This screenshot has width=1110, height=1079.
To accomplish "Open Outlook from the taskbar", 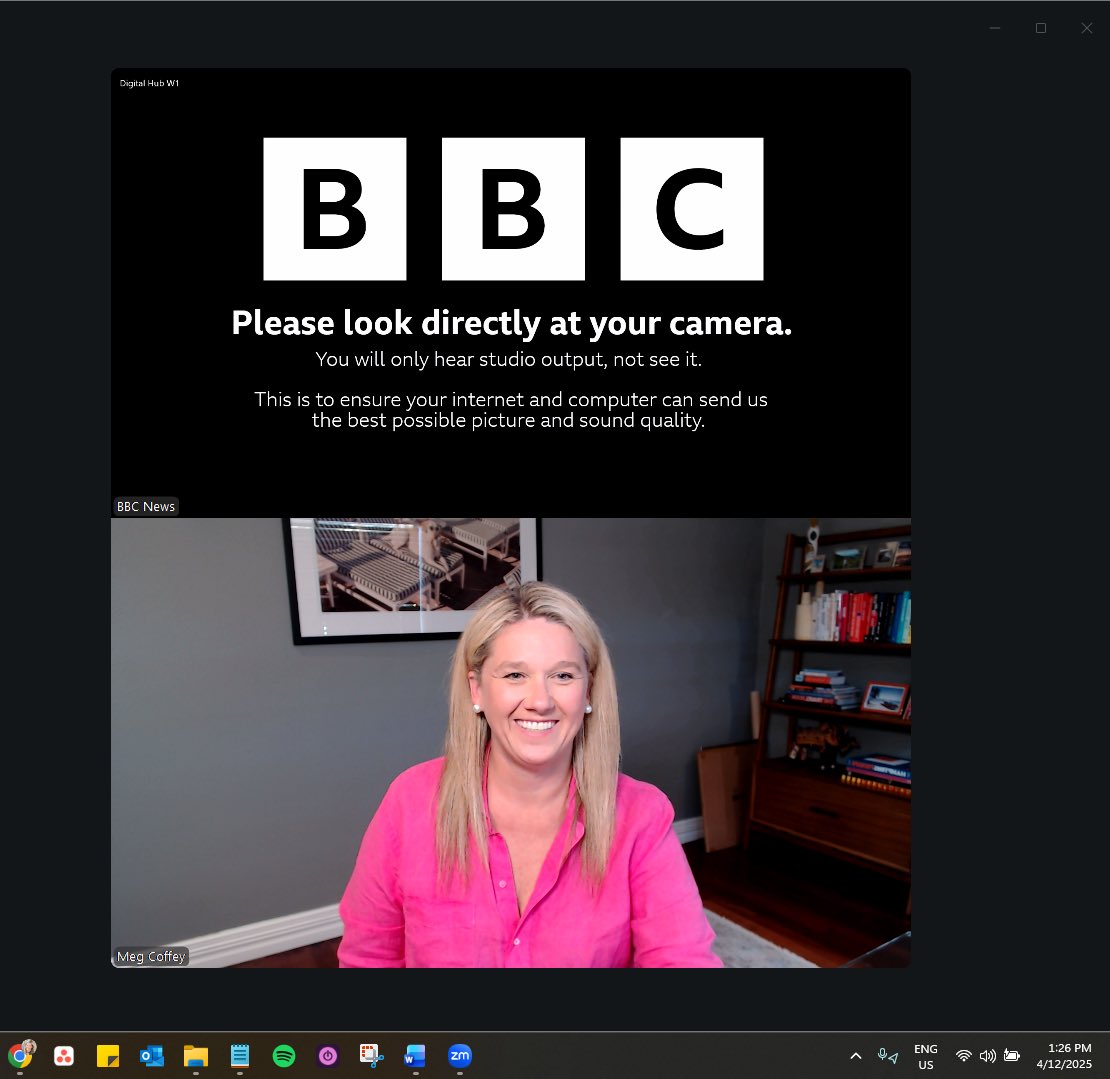I will tap(152, 1056).
